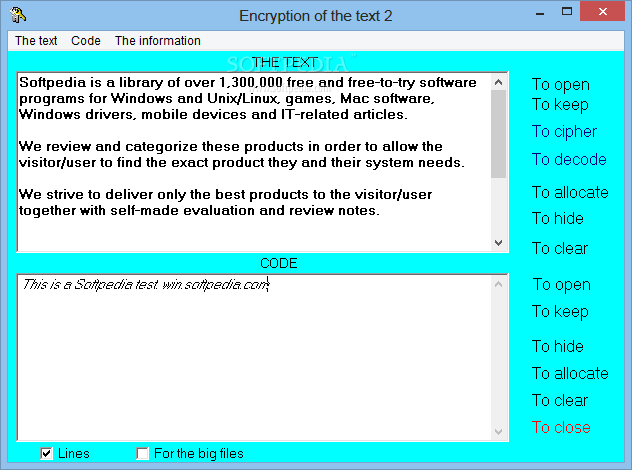Click inside THE TEXT field on the Softpedia paragraph

coord(247,98)
